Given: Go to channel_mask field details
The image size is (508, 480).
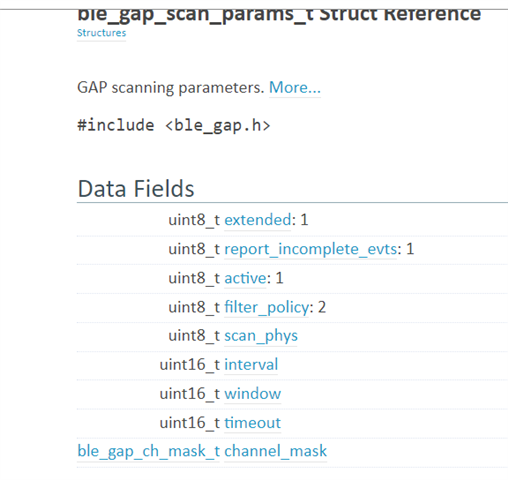Looking at the screenshot, I should click(x=275, y=451).
